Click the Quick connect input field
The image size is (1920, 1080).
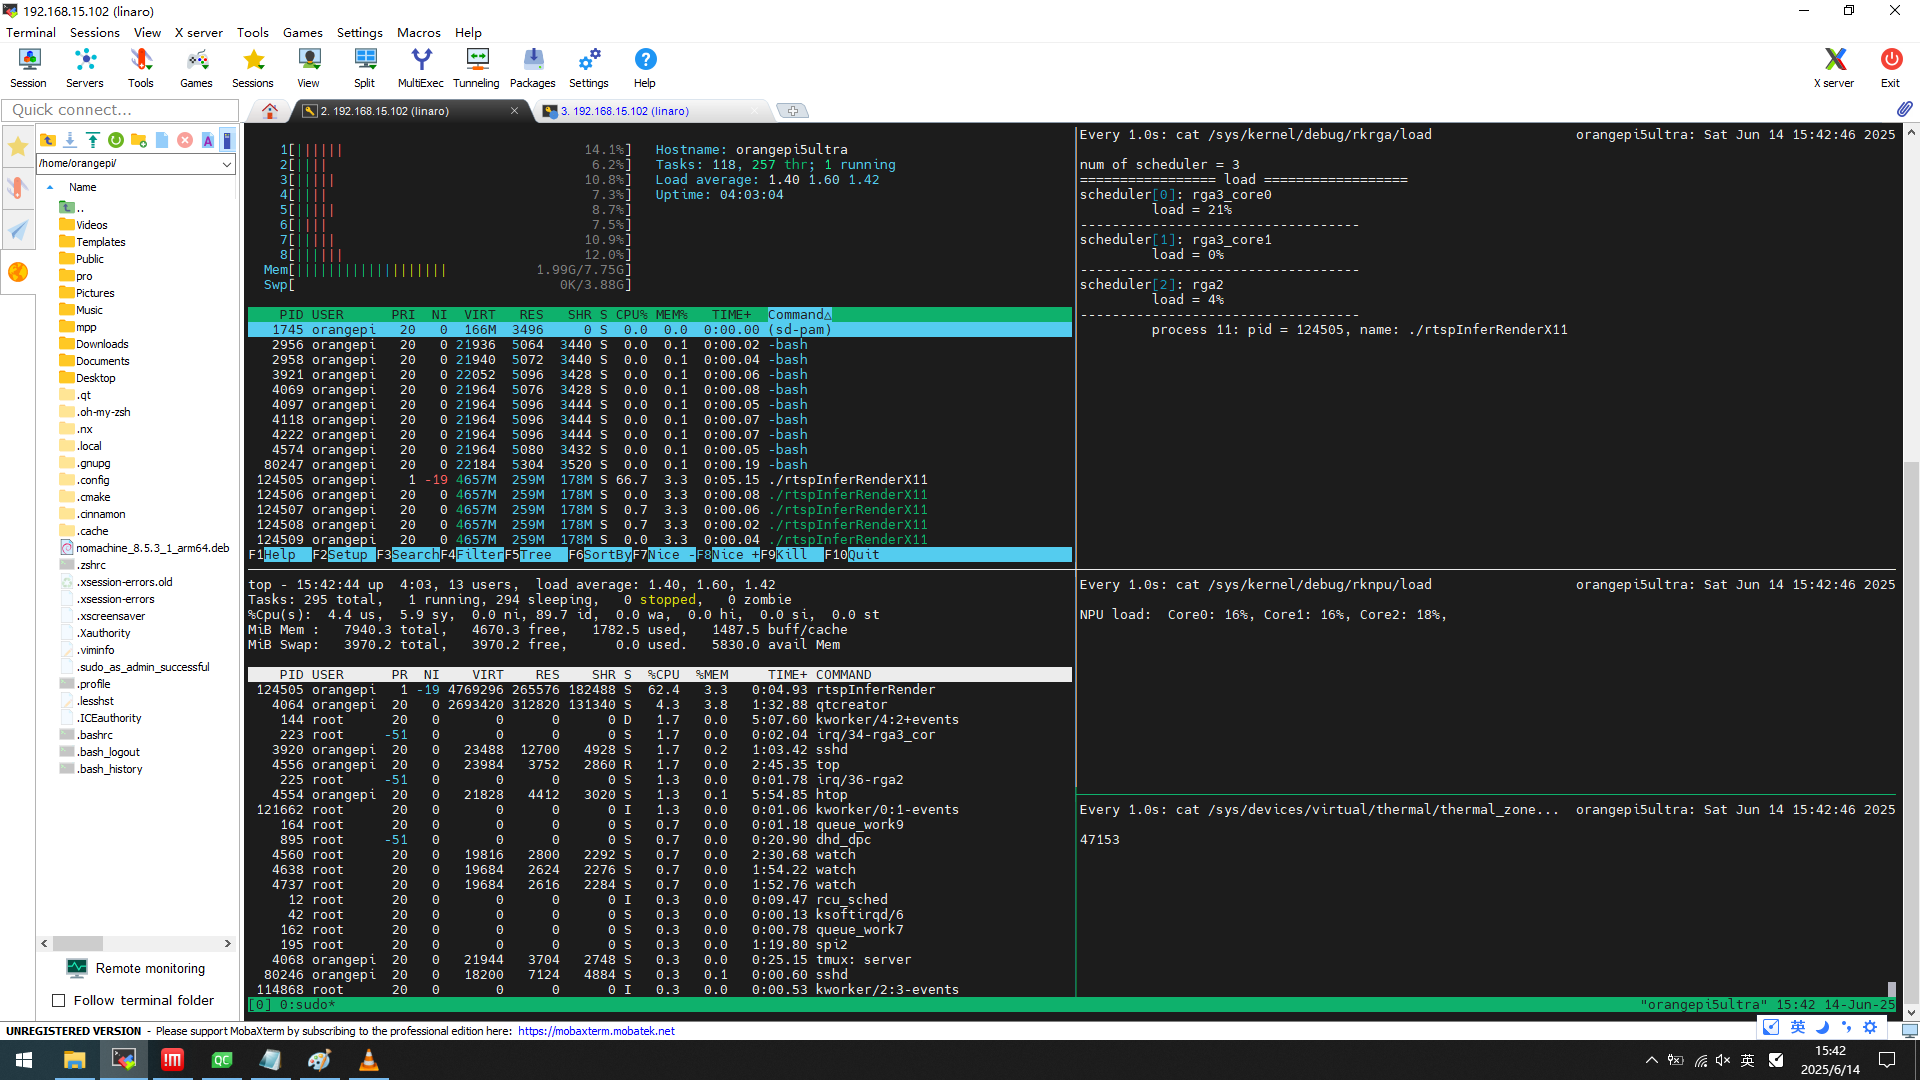pyautogui.click(x=120, y=110)
